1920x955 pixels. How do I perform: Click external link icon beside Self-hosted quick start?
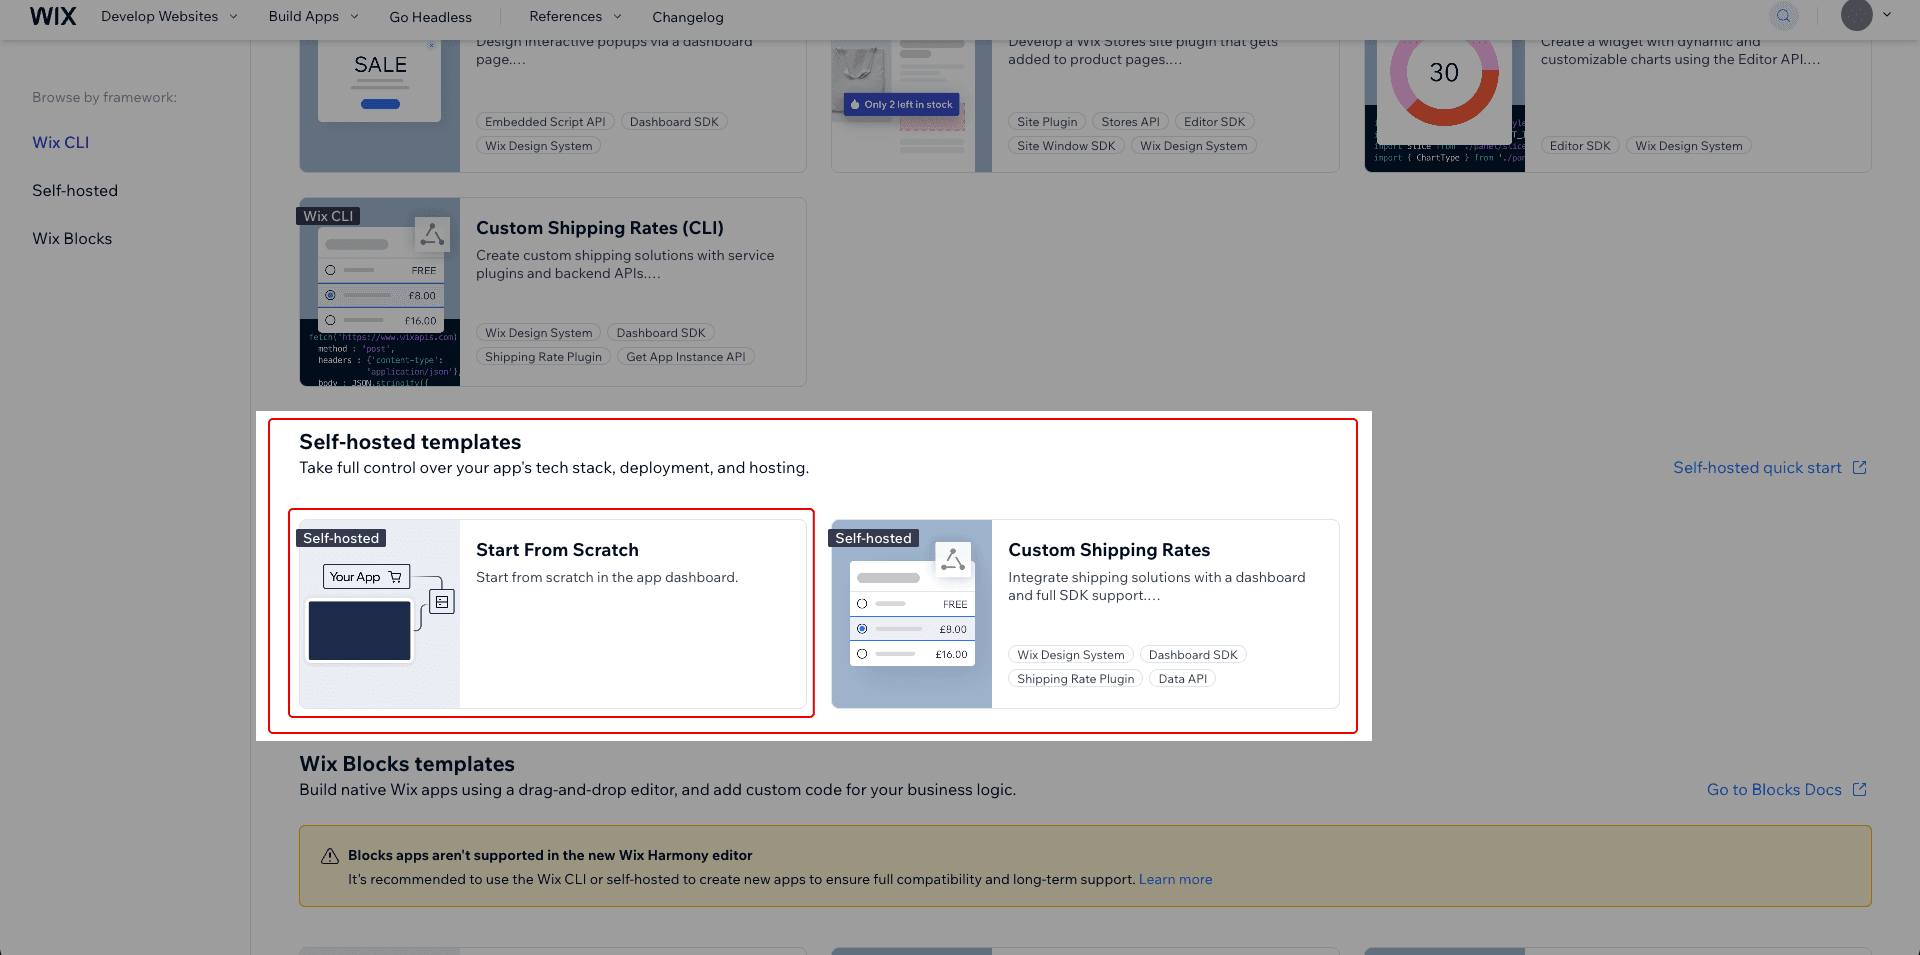pos(1859,467)
